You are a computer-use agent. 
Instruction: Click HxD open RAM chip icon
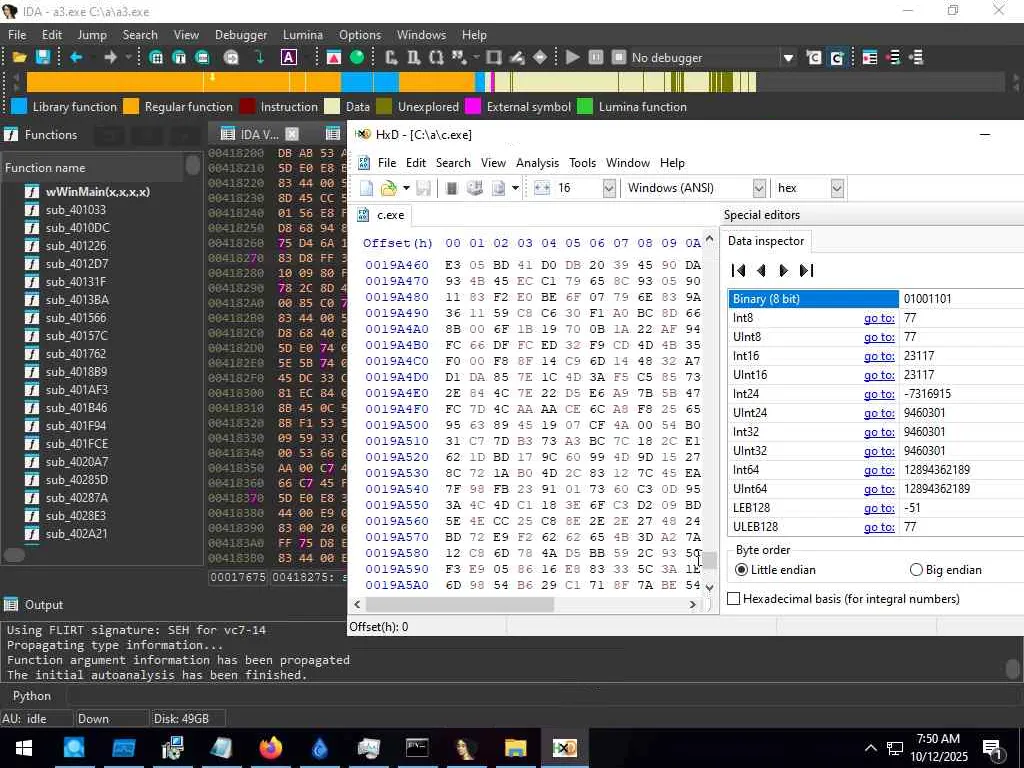tap(451, 188)
